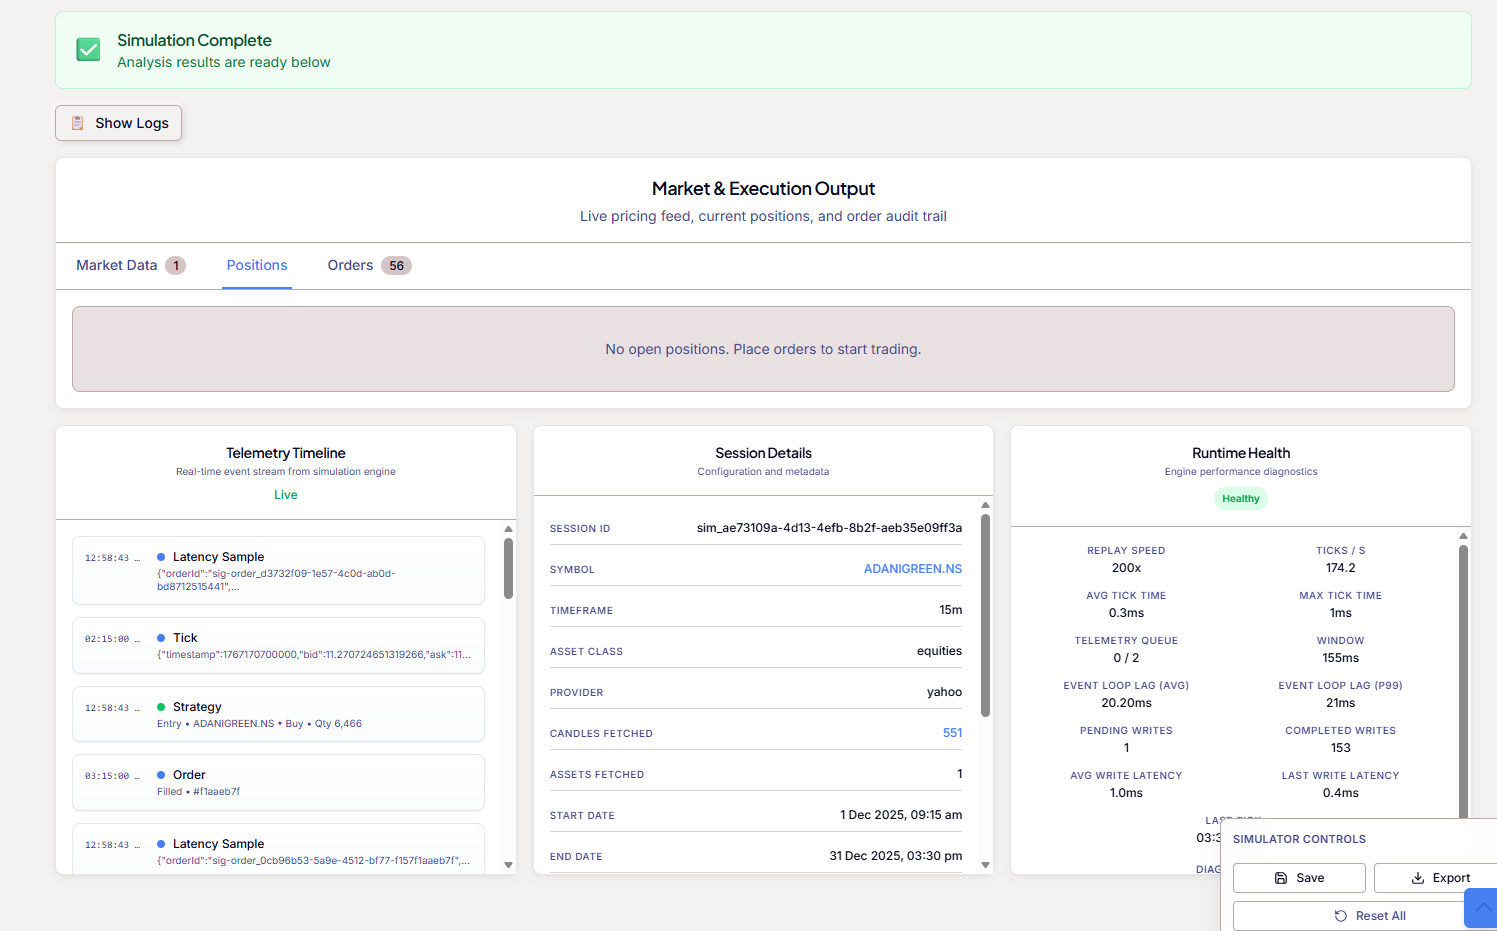Switch to the Market Data tab
The height and width of the screenshot is (931, 1497).
pyautogui.click(x=117, y=265)
